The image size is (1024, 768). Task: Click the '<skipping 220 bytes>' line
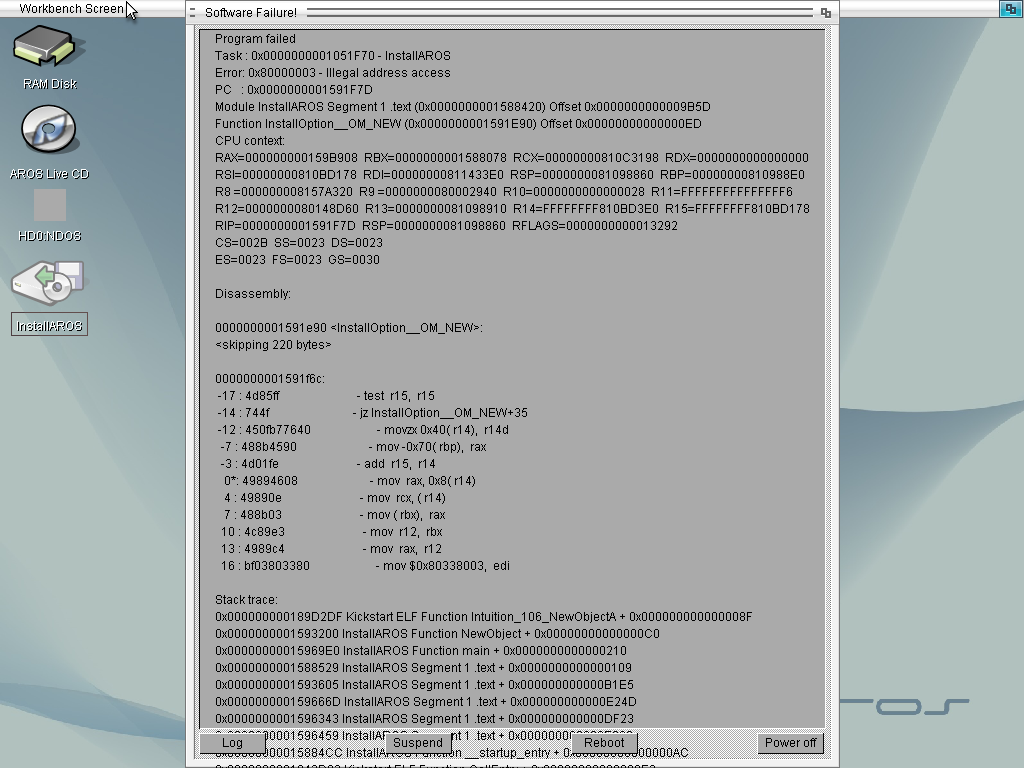[x=273, y=344]
